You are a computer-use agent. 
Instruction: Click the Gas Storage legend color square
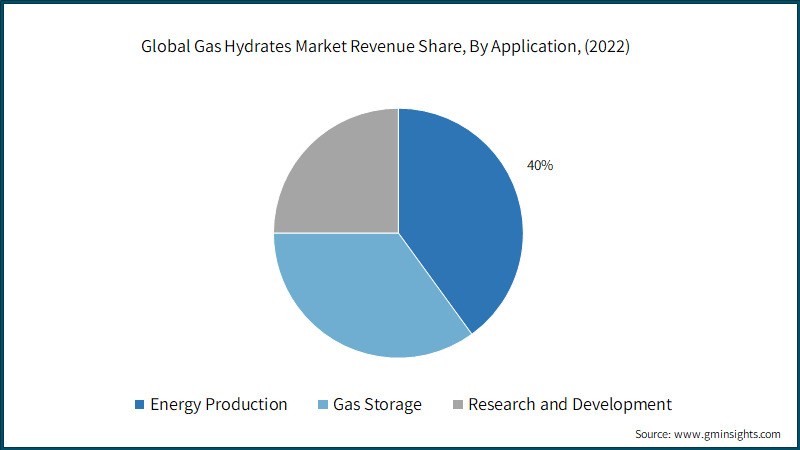(322, 405)
